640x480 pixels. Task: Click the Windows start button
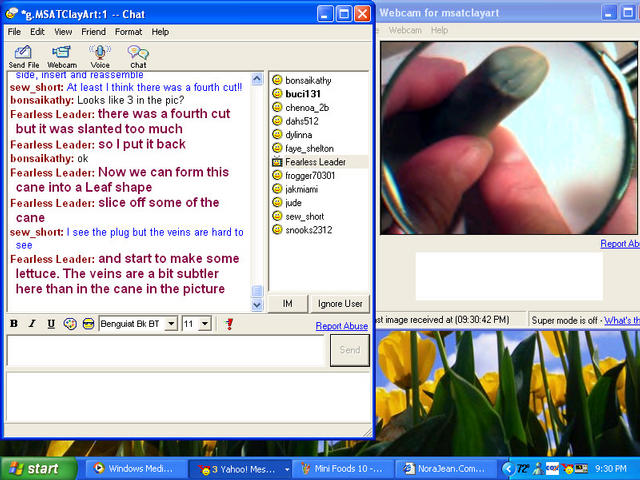coord(39,469)
